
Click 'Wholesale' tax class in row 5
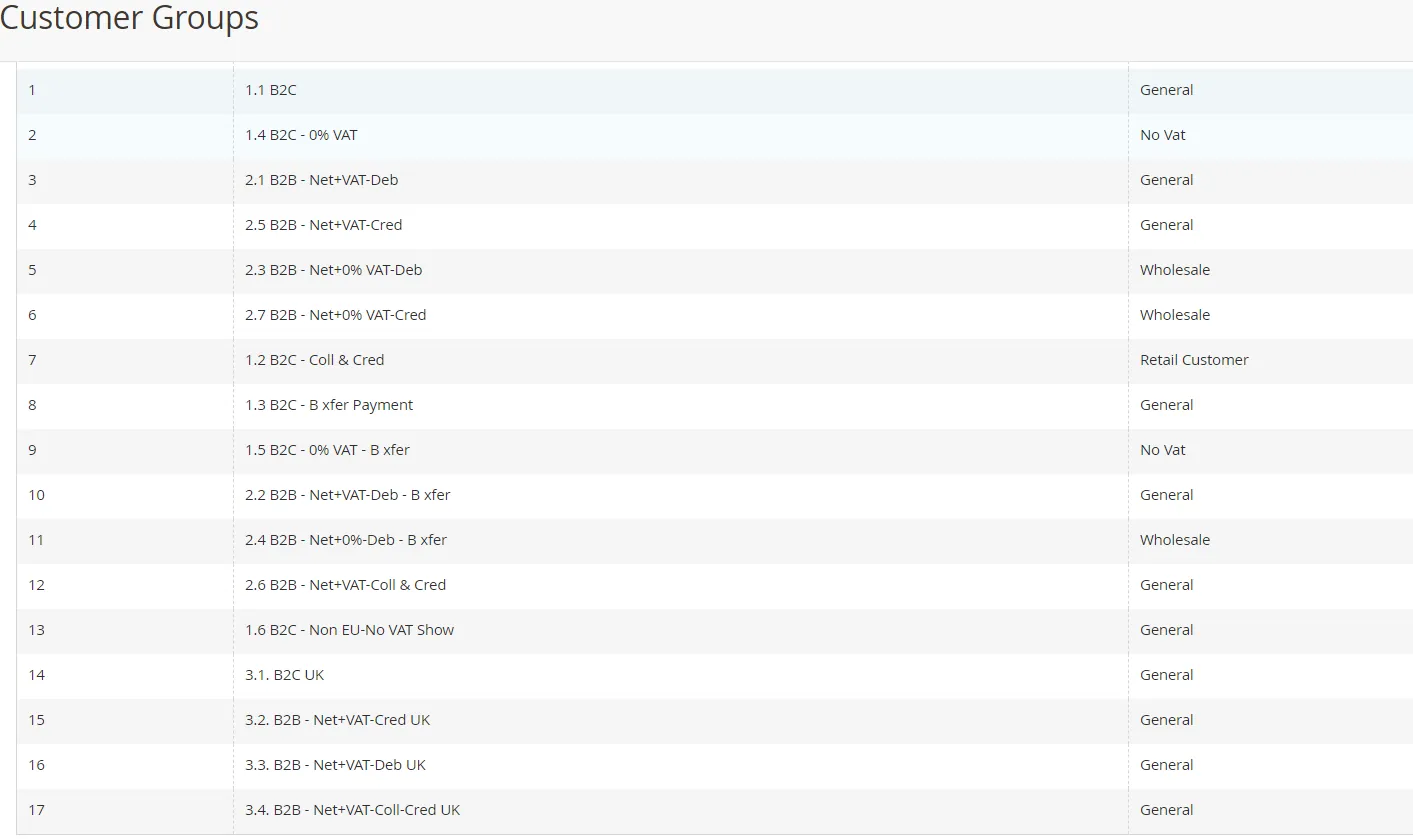[1175, 270]
